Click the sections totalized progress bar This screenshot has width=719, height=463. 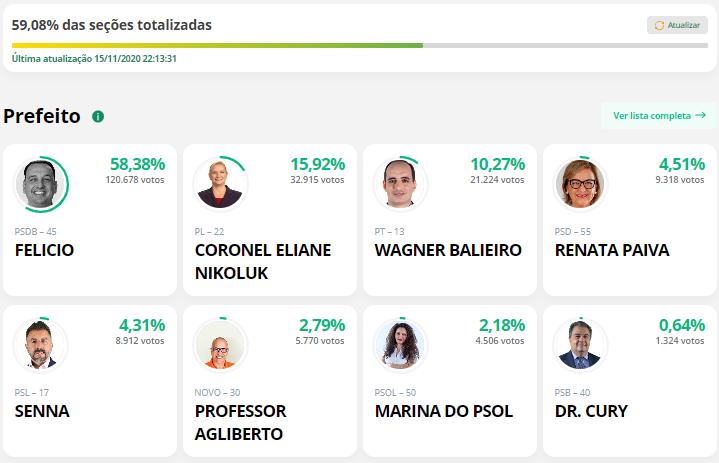point(360,45)
